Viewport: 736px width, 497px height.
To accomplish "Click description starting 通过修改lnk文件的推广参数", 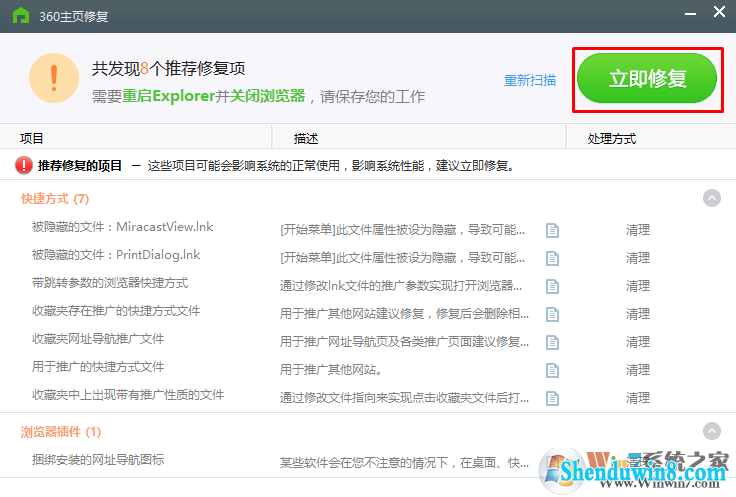I will pos(401,286).
